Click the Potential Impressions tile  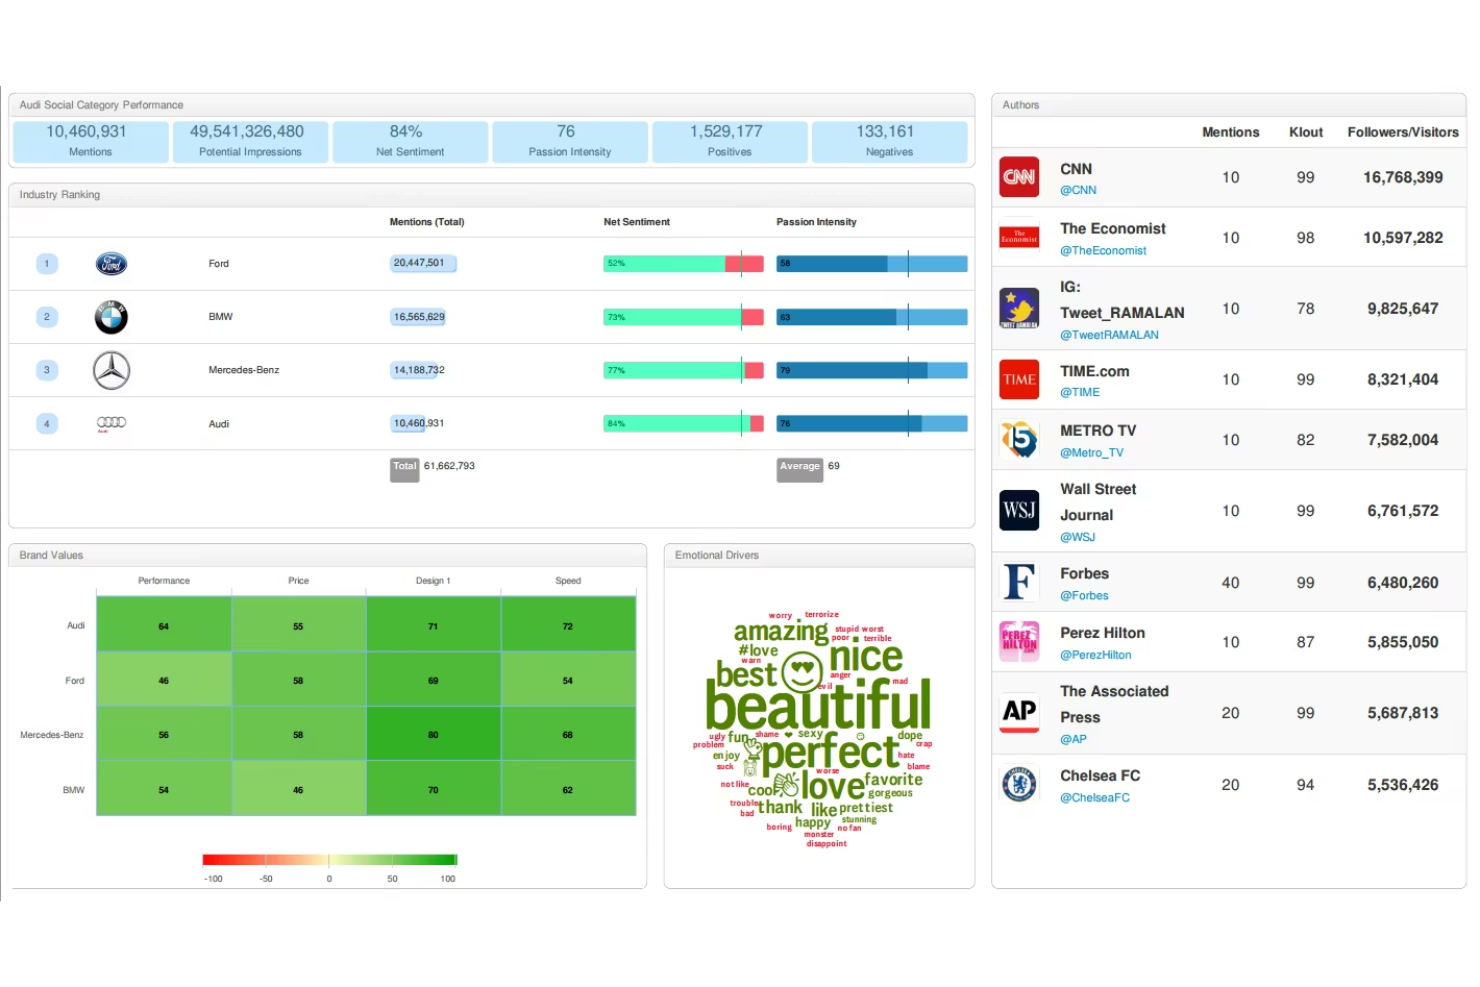tap(250, 141)
